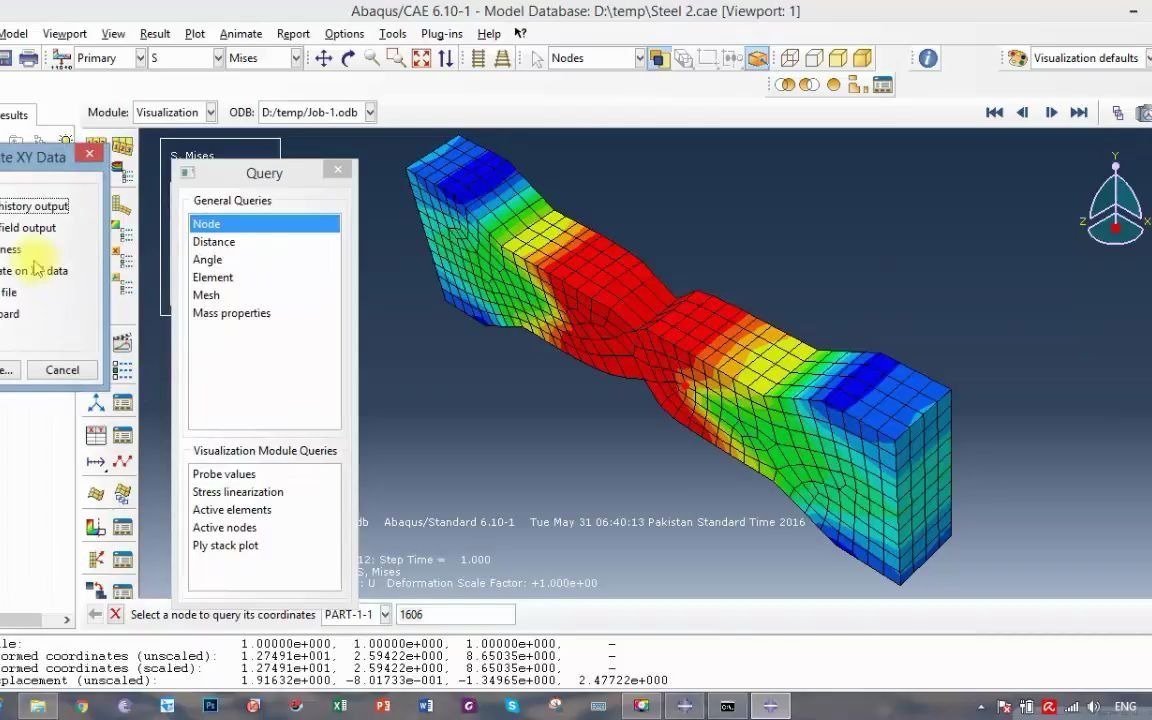Click the back arrow in prompt area
1152x720 pixels.
tap(95, 614)
